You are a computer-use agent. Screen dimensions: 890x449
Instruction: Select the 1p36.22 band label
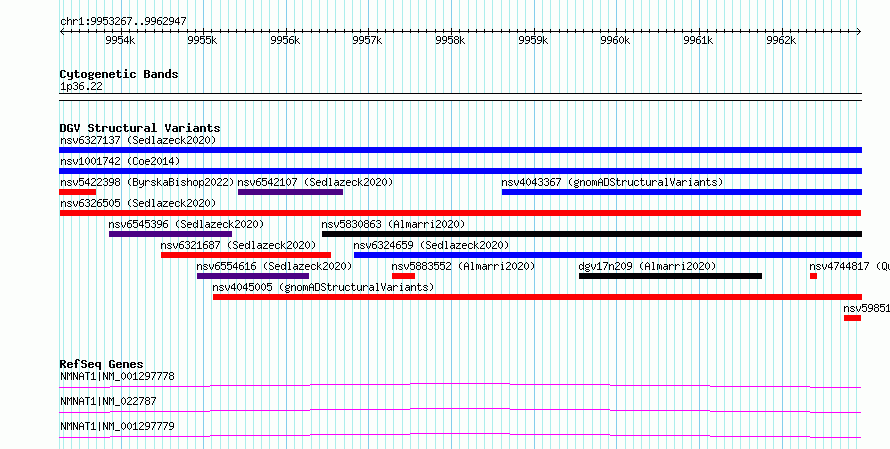click(81, 87)
